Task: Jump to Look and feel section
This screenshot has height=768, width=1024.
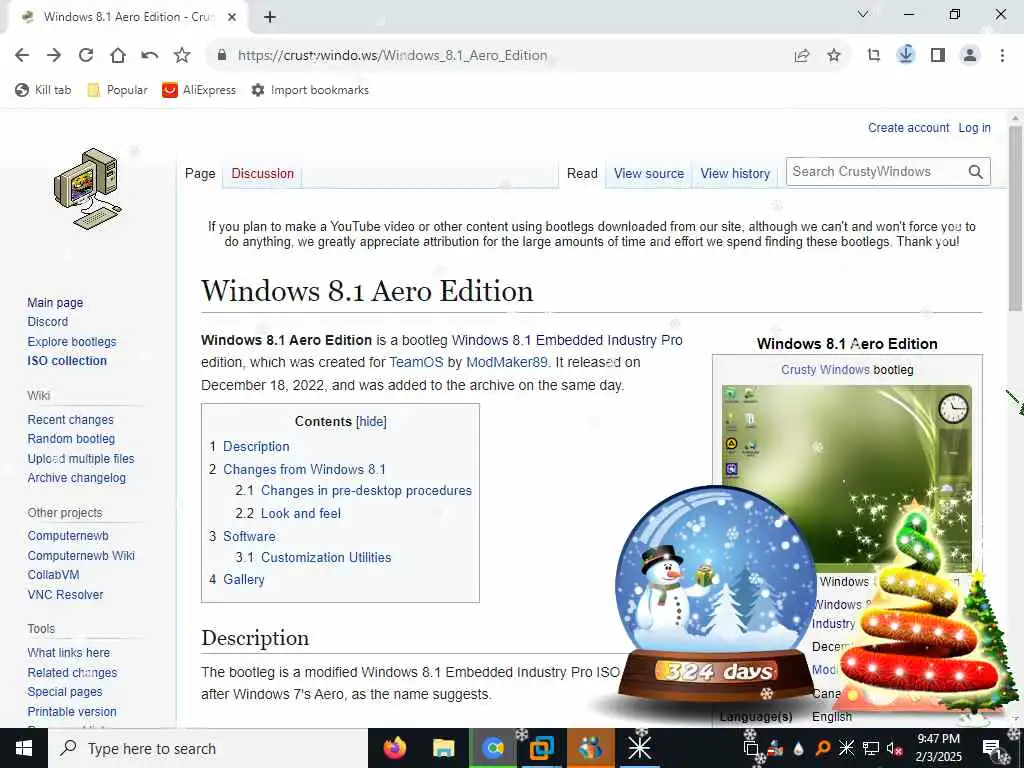Action: (x=301, y=513)
